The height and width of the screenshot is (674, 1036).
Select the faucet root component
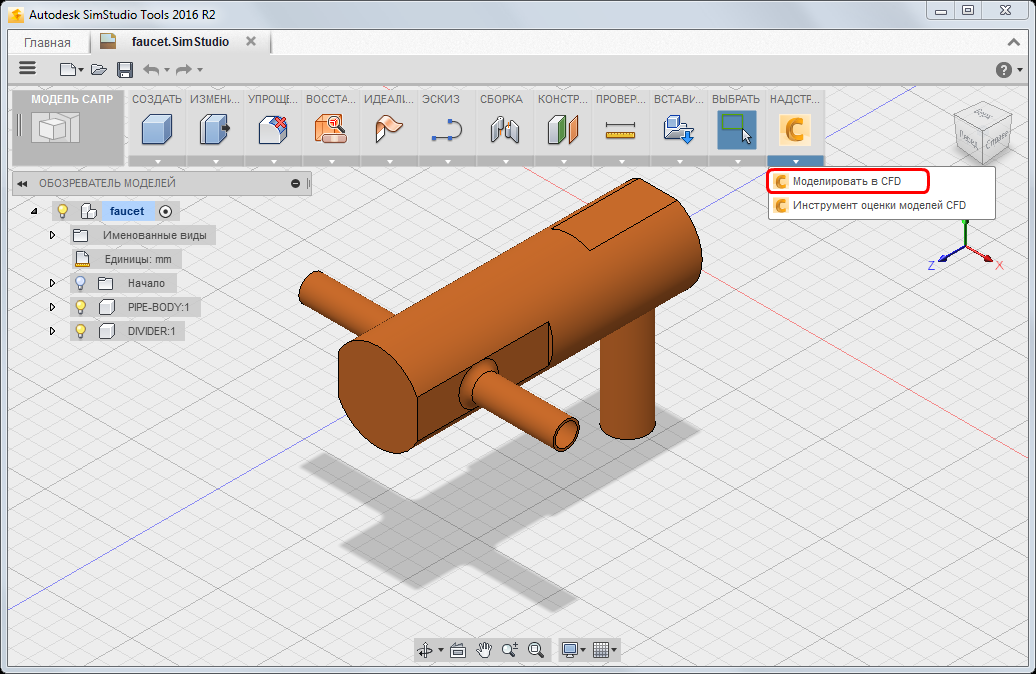127,211
